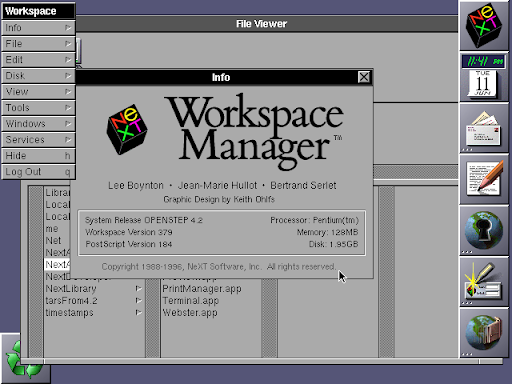Open the globe with book dock icon

pos(484,334)
